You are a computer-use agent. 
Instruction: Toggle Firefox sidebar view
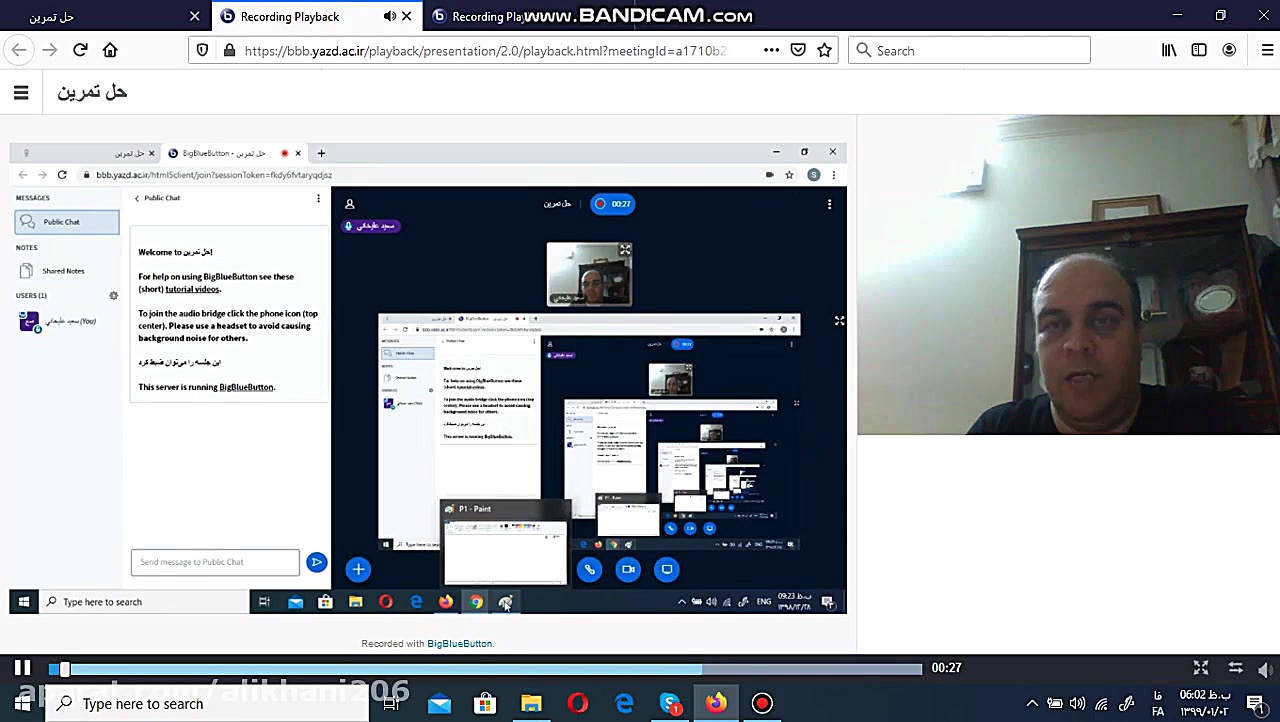point(1199,50)
